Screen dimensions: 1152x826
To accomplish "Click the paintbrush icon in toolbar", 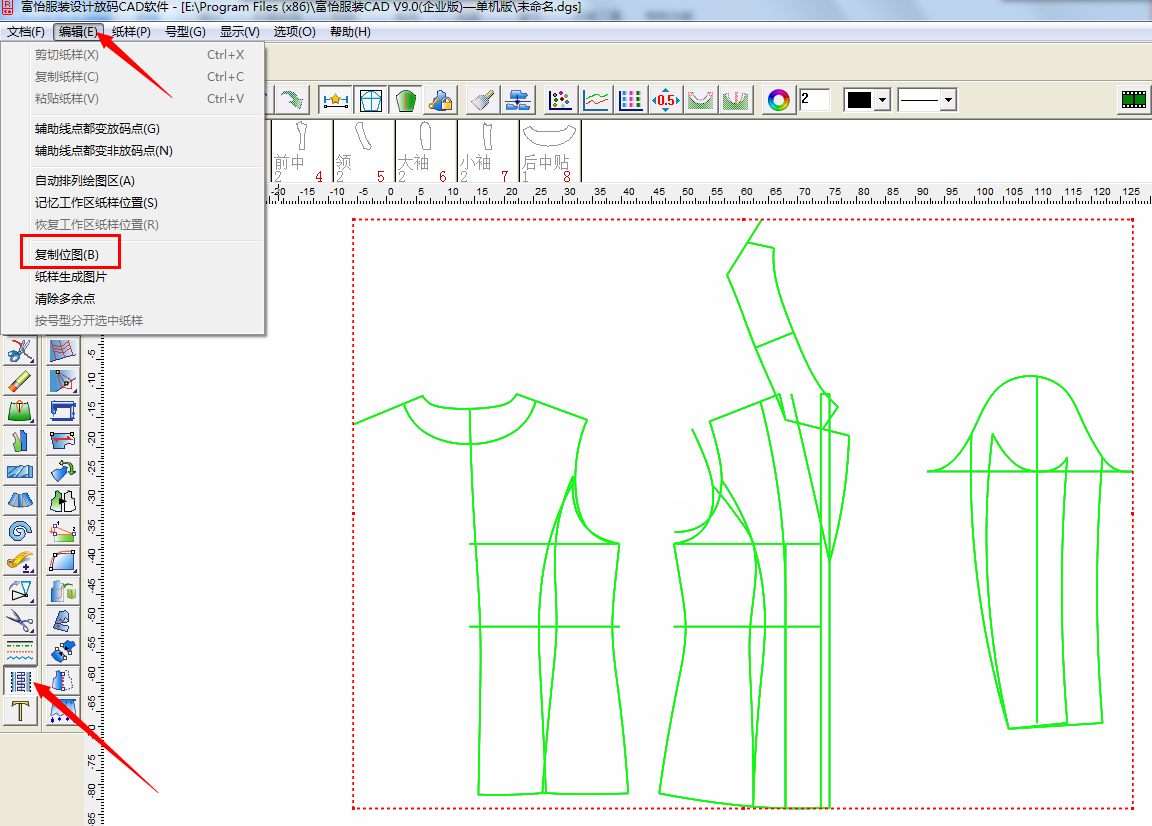I will [483, 100].
